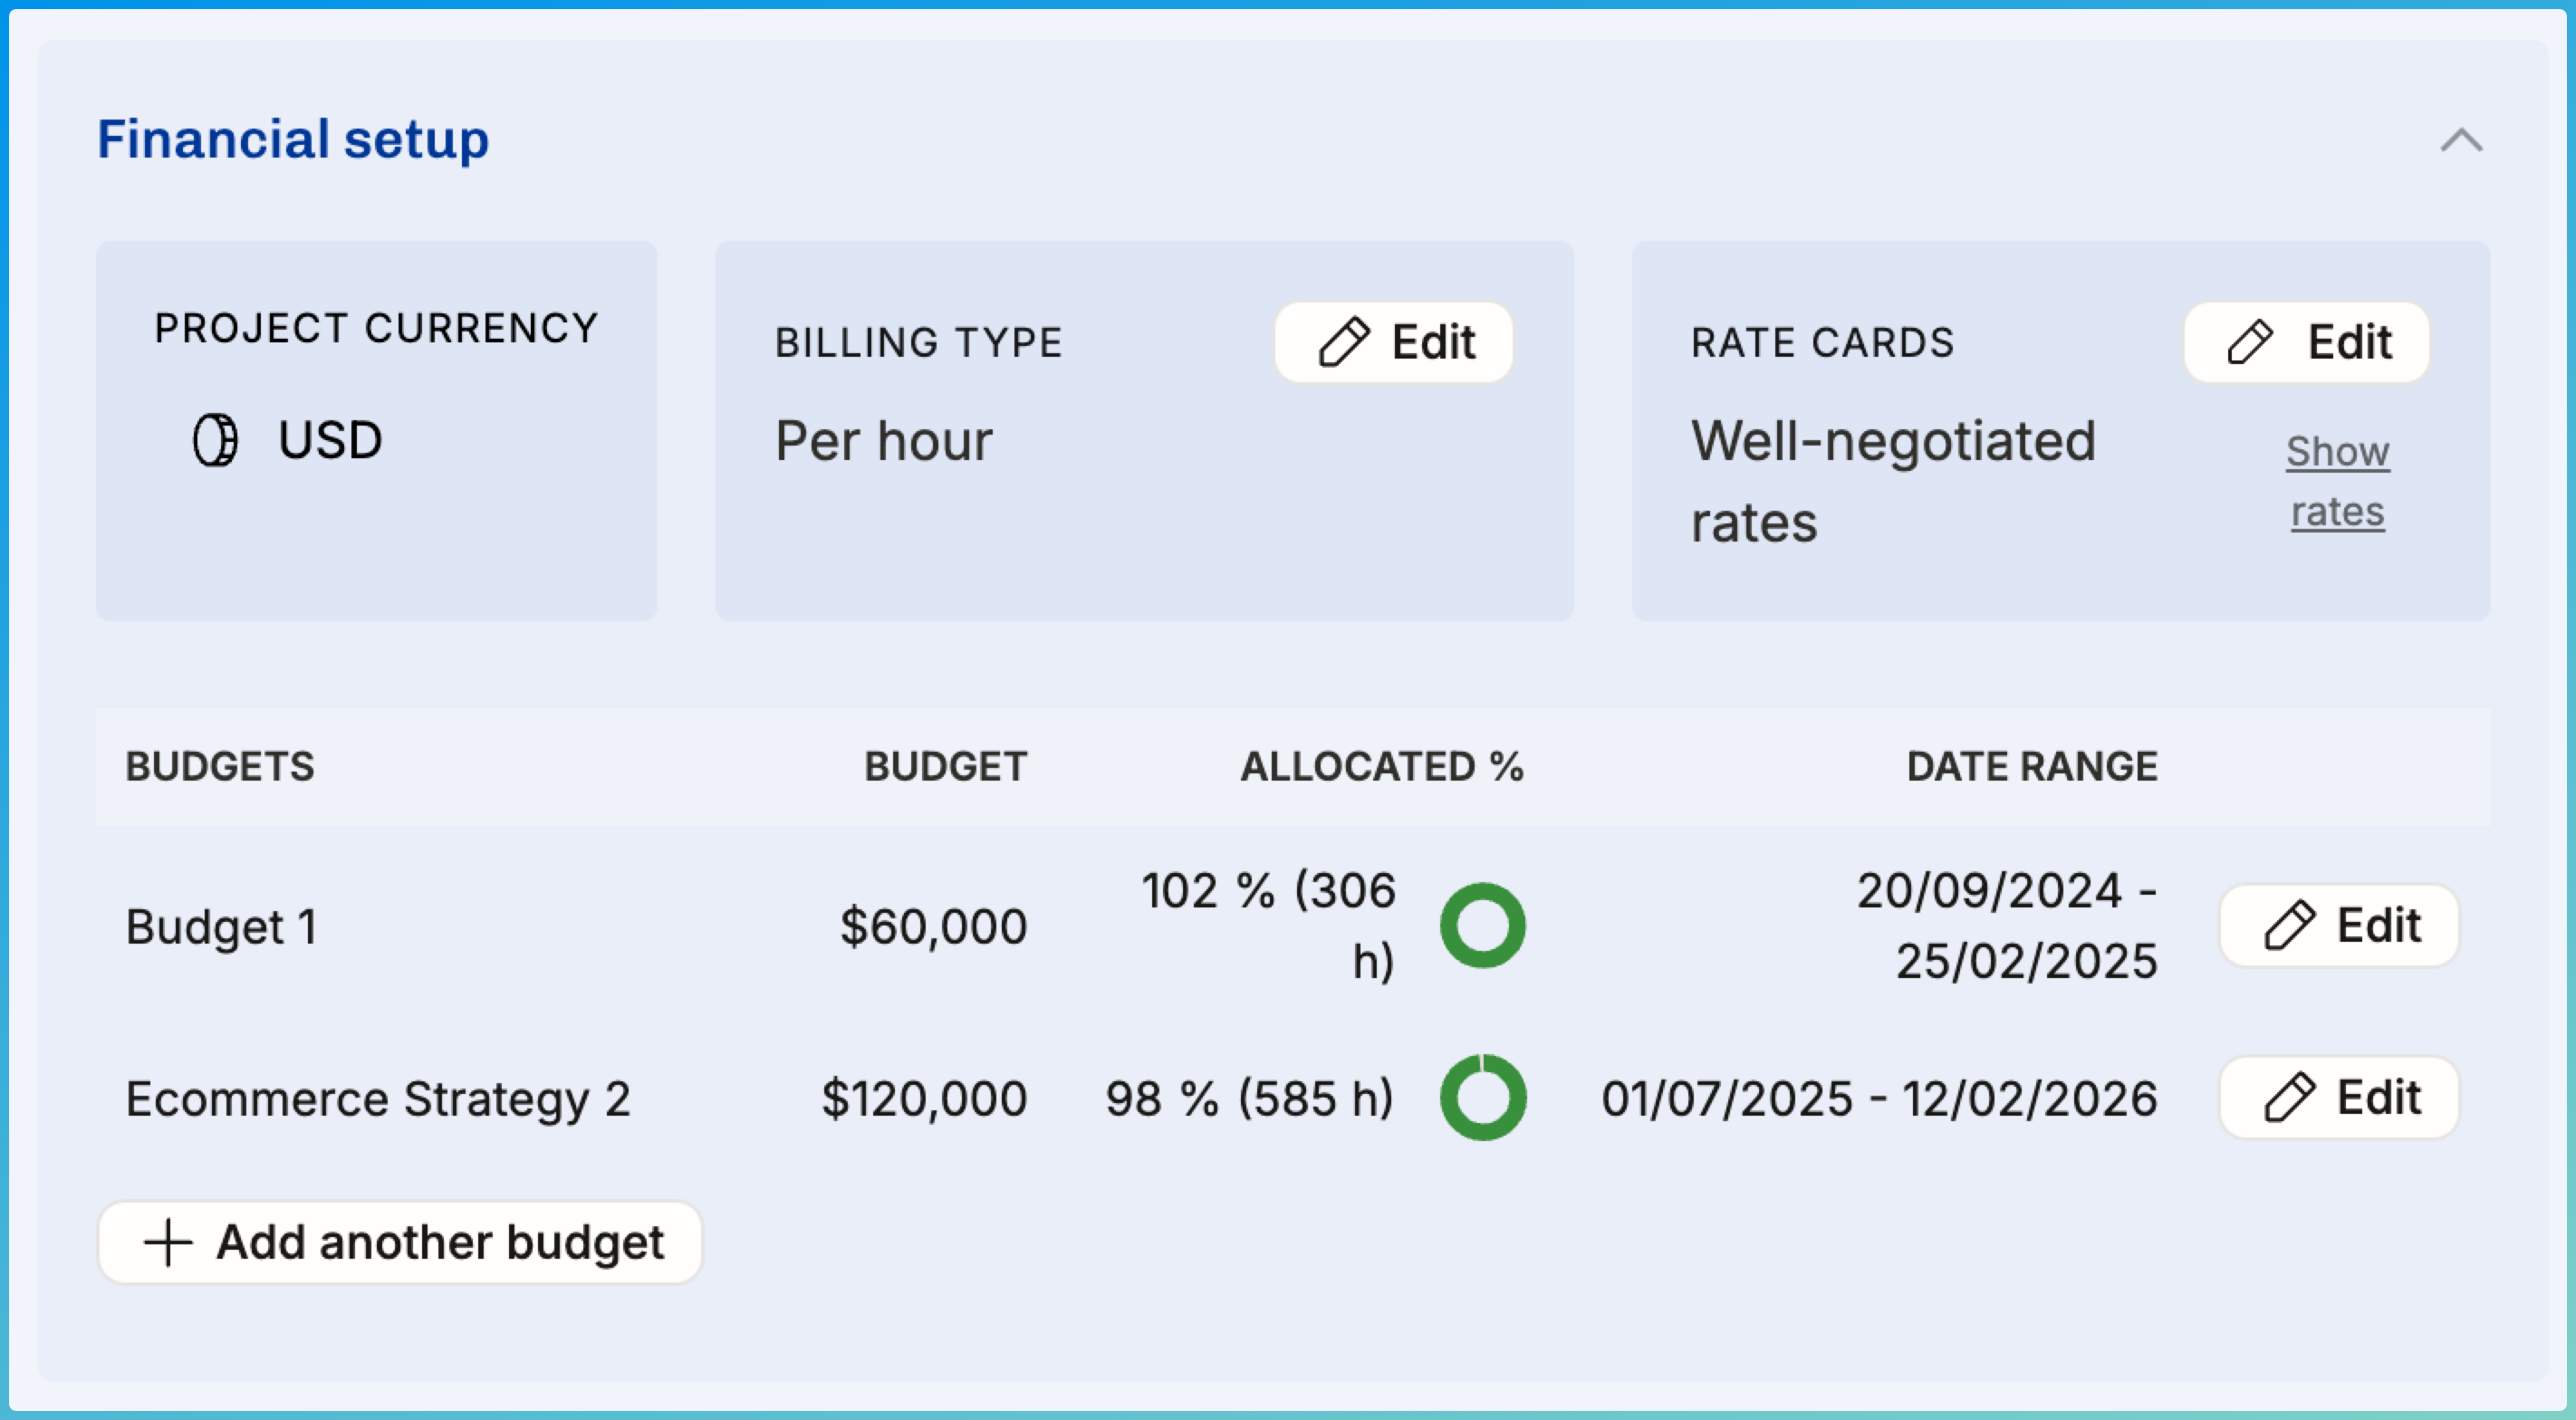Viewport: 2576px width, 1420px height.
Task: Click the pencil icon for Billing Type
Action: (x=1343, y=343)
